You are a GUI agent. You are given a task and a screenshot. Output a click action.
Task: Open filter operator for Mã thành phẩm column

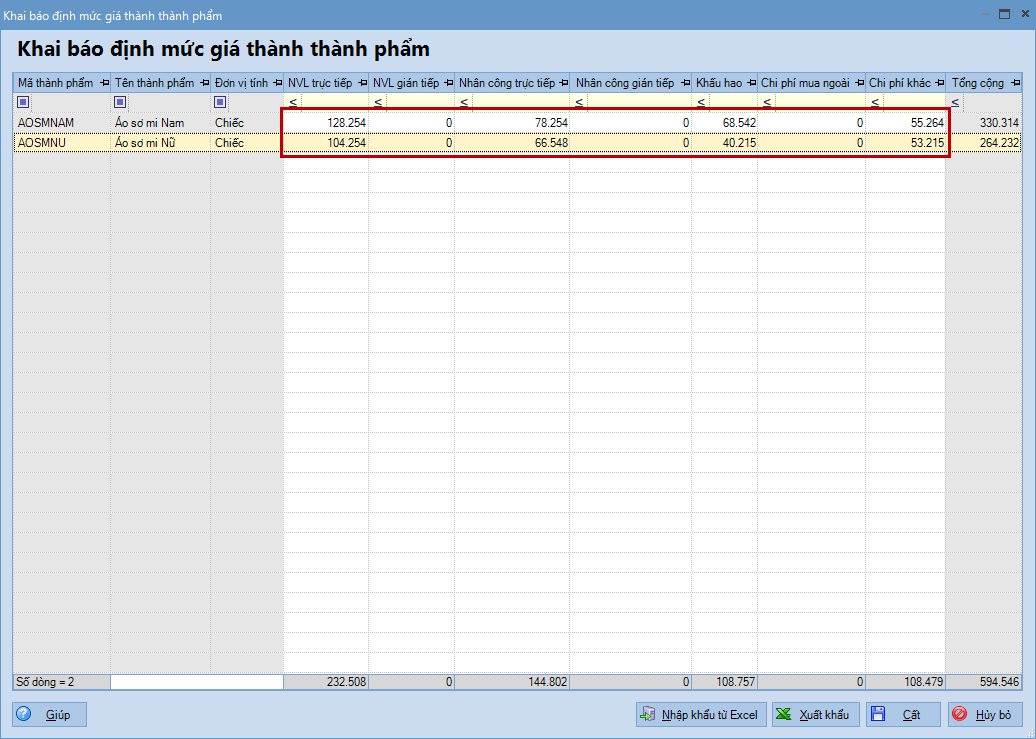coord(23,102)
